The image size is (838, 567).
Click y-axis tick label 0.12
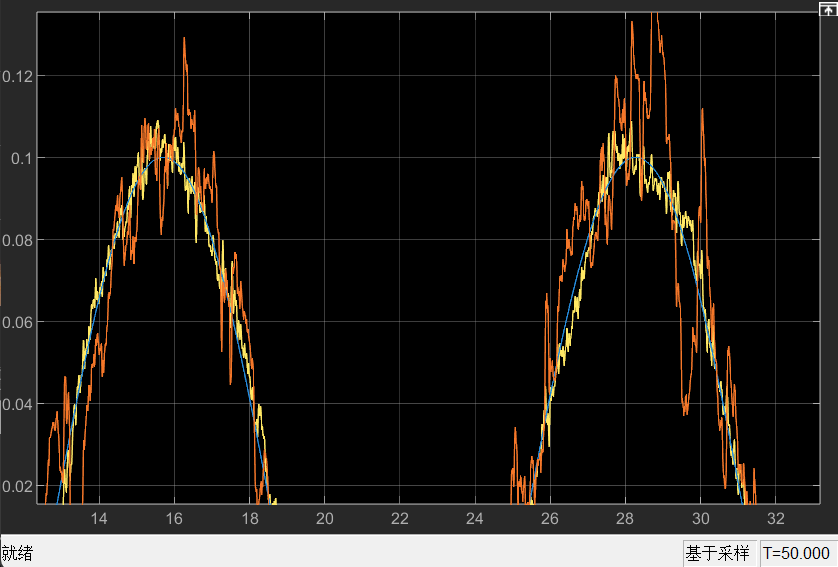pos(17,76)
